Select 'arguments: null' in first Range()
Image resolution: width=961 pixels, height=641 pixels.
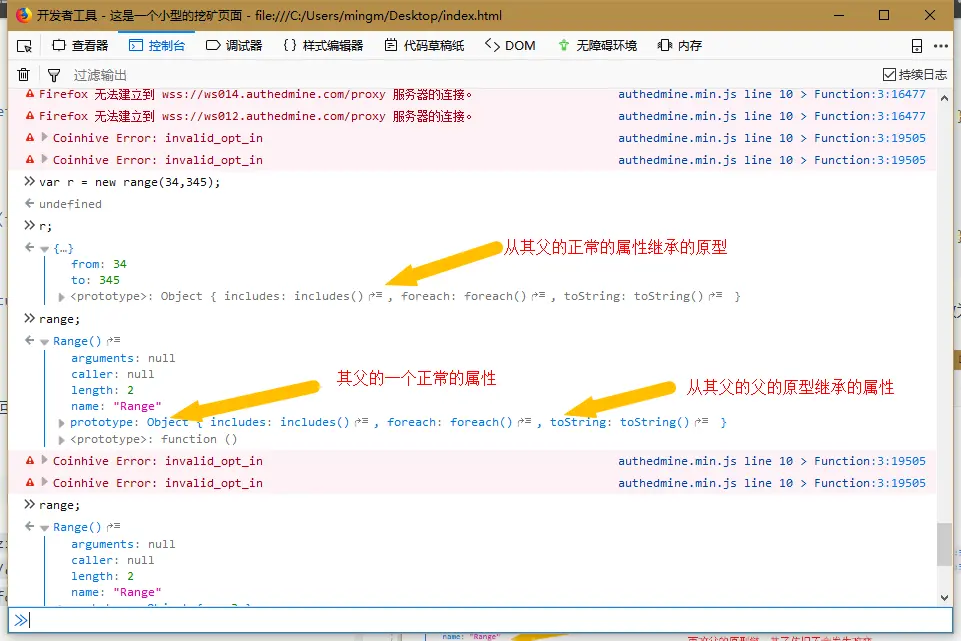[x=123, y=358]
